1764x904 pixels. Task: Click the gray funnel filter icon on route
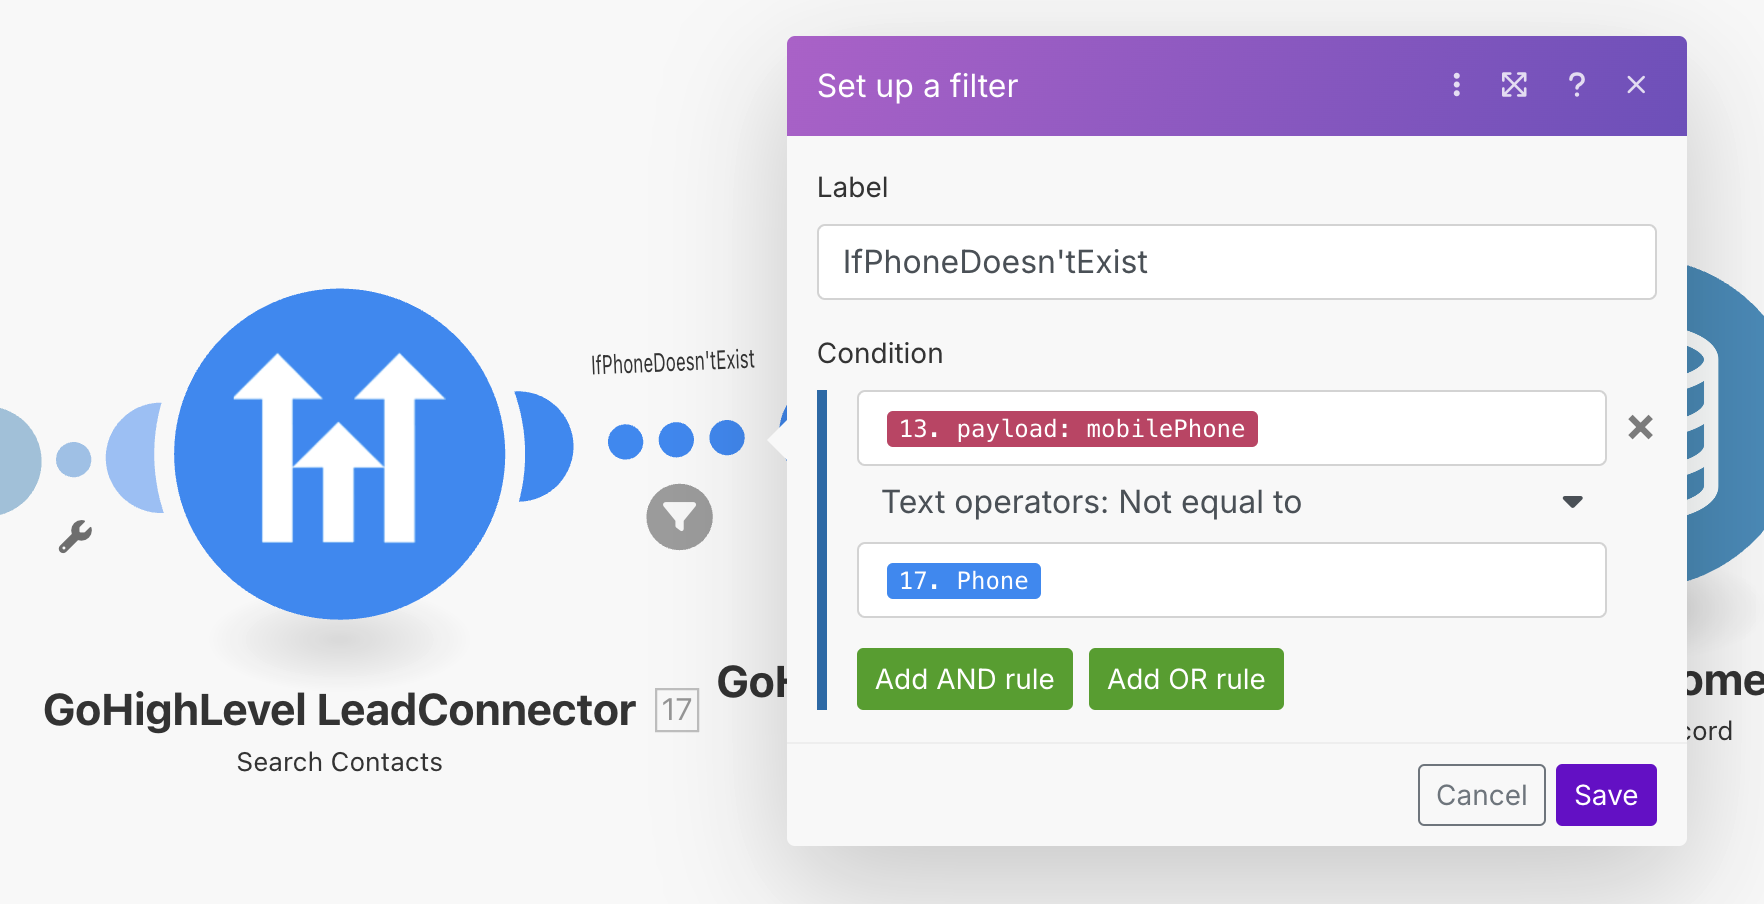click(x=679, y=517)
